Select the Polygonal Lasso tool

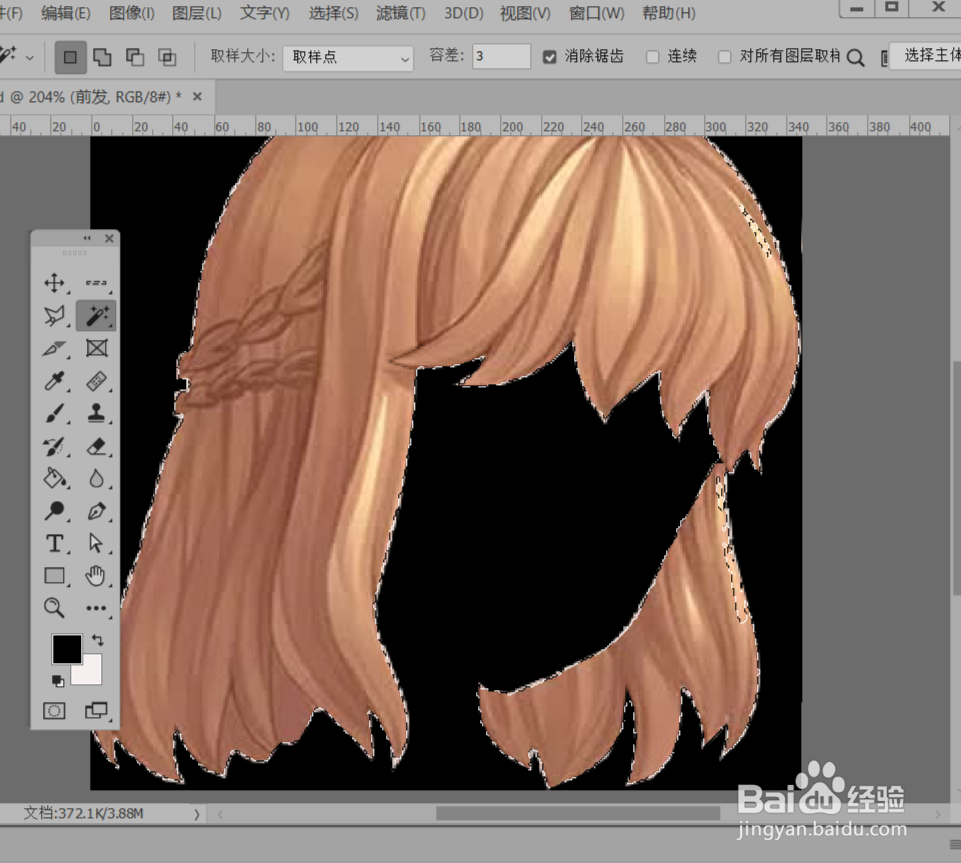[55, 316]
